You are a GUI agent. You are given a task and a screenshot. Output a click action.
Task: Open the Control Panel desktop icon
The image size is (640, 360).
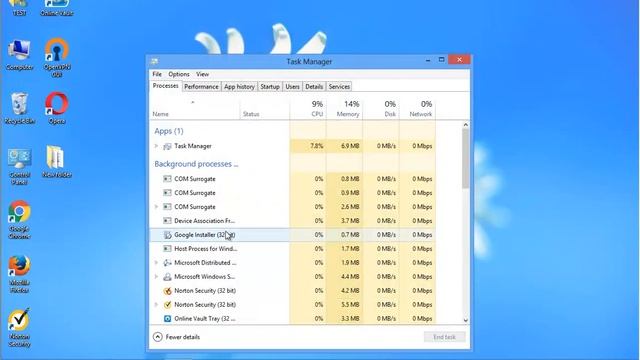click(19, 167)
